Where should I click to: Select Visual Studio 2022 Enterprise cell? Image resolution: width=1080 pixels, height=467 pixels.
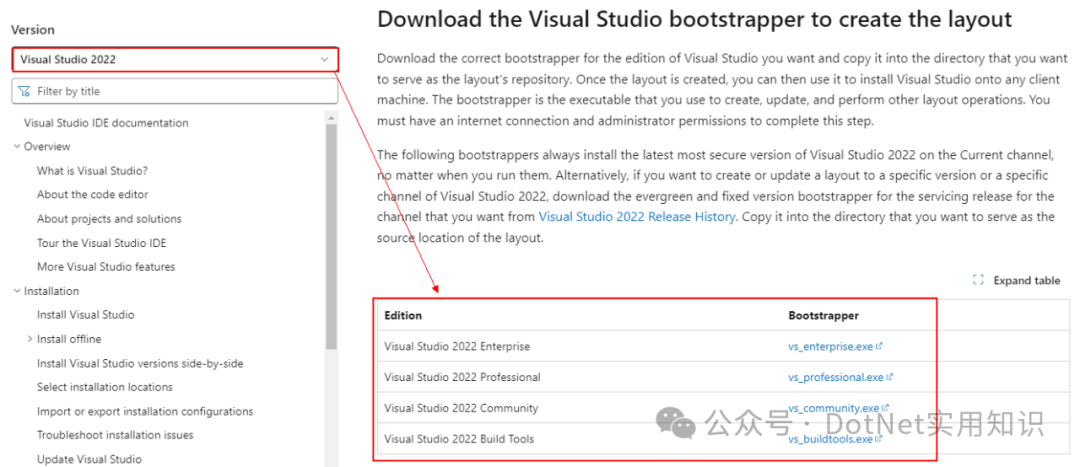(x=457, y=346)
